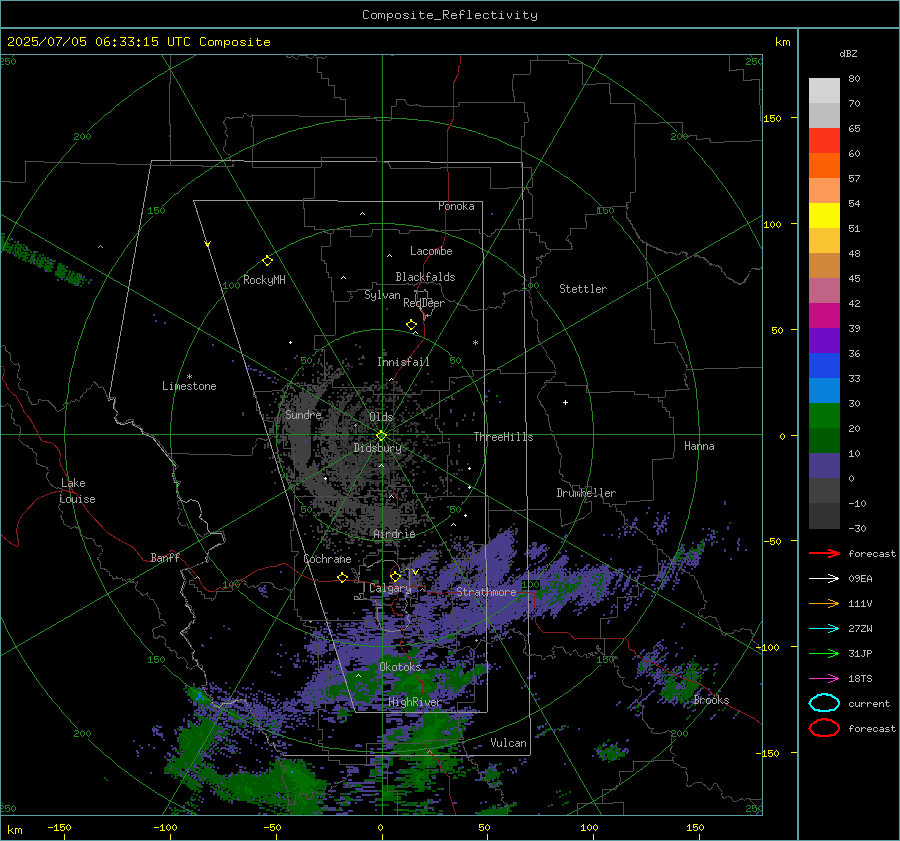Click the Airdrie city label
The height and width of the screenshot is (841, 900).
pyautogui.click(x=394, y=534)
